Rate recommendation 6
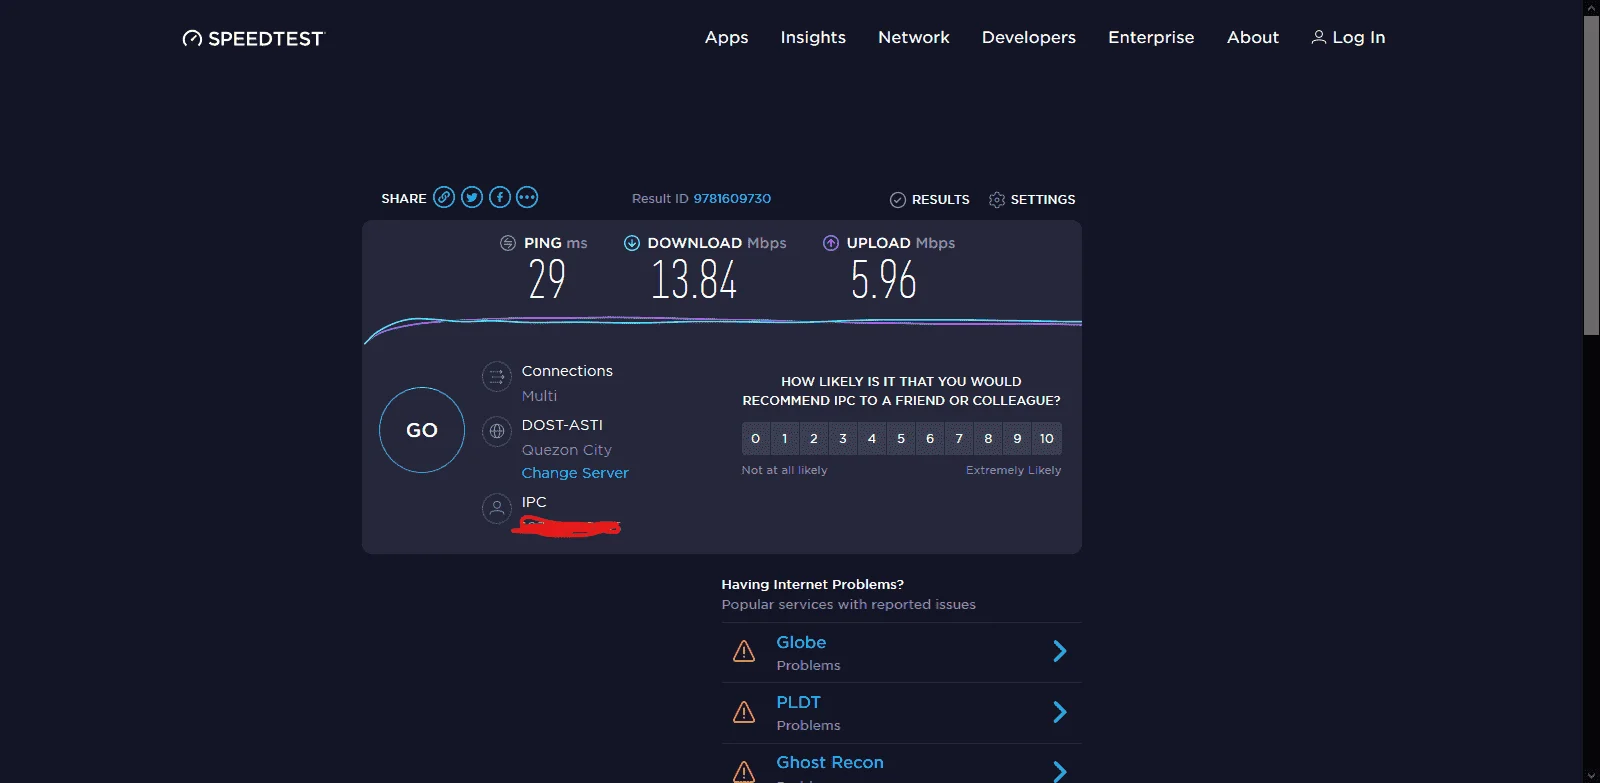This screenshot has width=1600, height=783. click(930, 438)
